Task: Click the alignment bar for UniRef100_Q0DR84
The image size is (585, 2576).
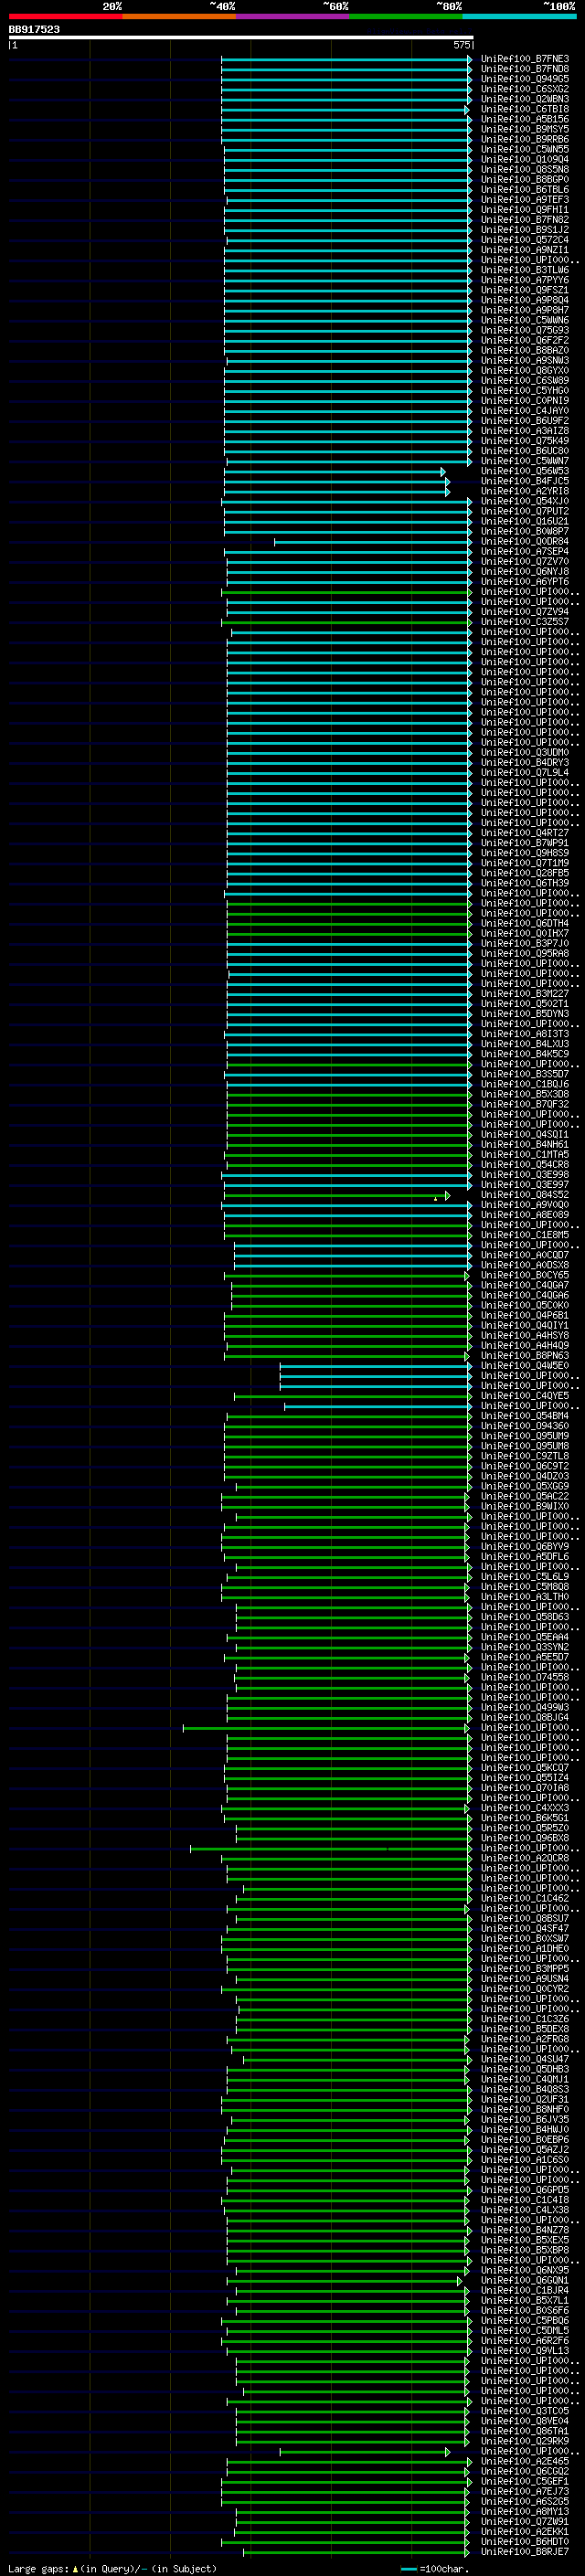Action: point(373,542)
